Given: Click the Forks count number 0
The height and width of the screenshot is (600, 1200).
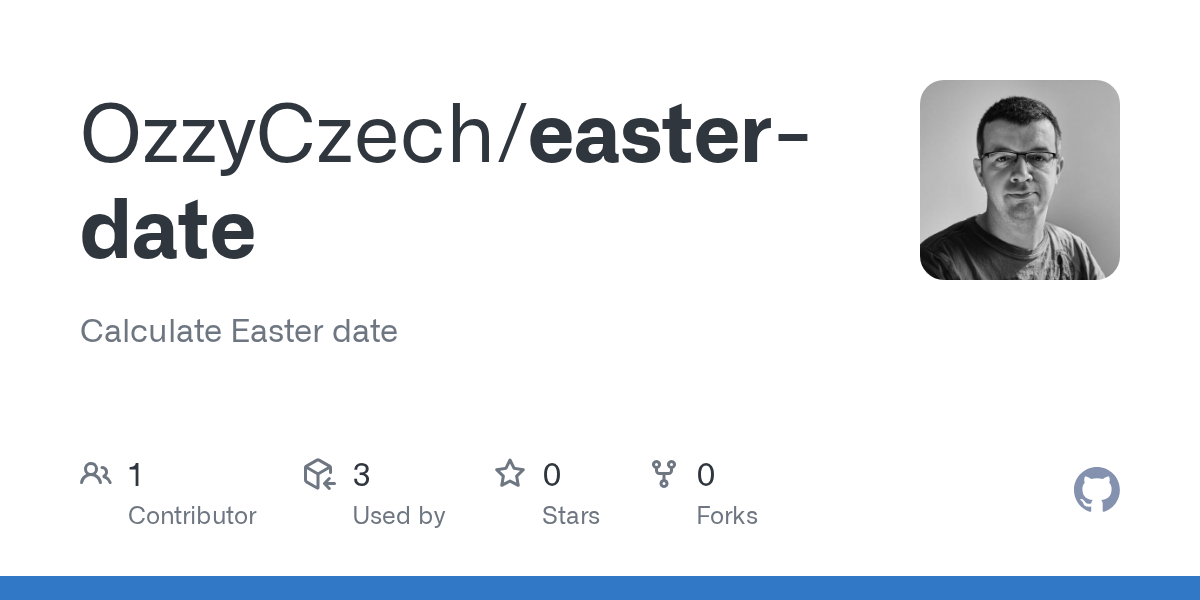Looking at the screenshot, I should pyautogui.click(x=705, y=475).
